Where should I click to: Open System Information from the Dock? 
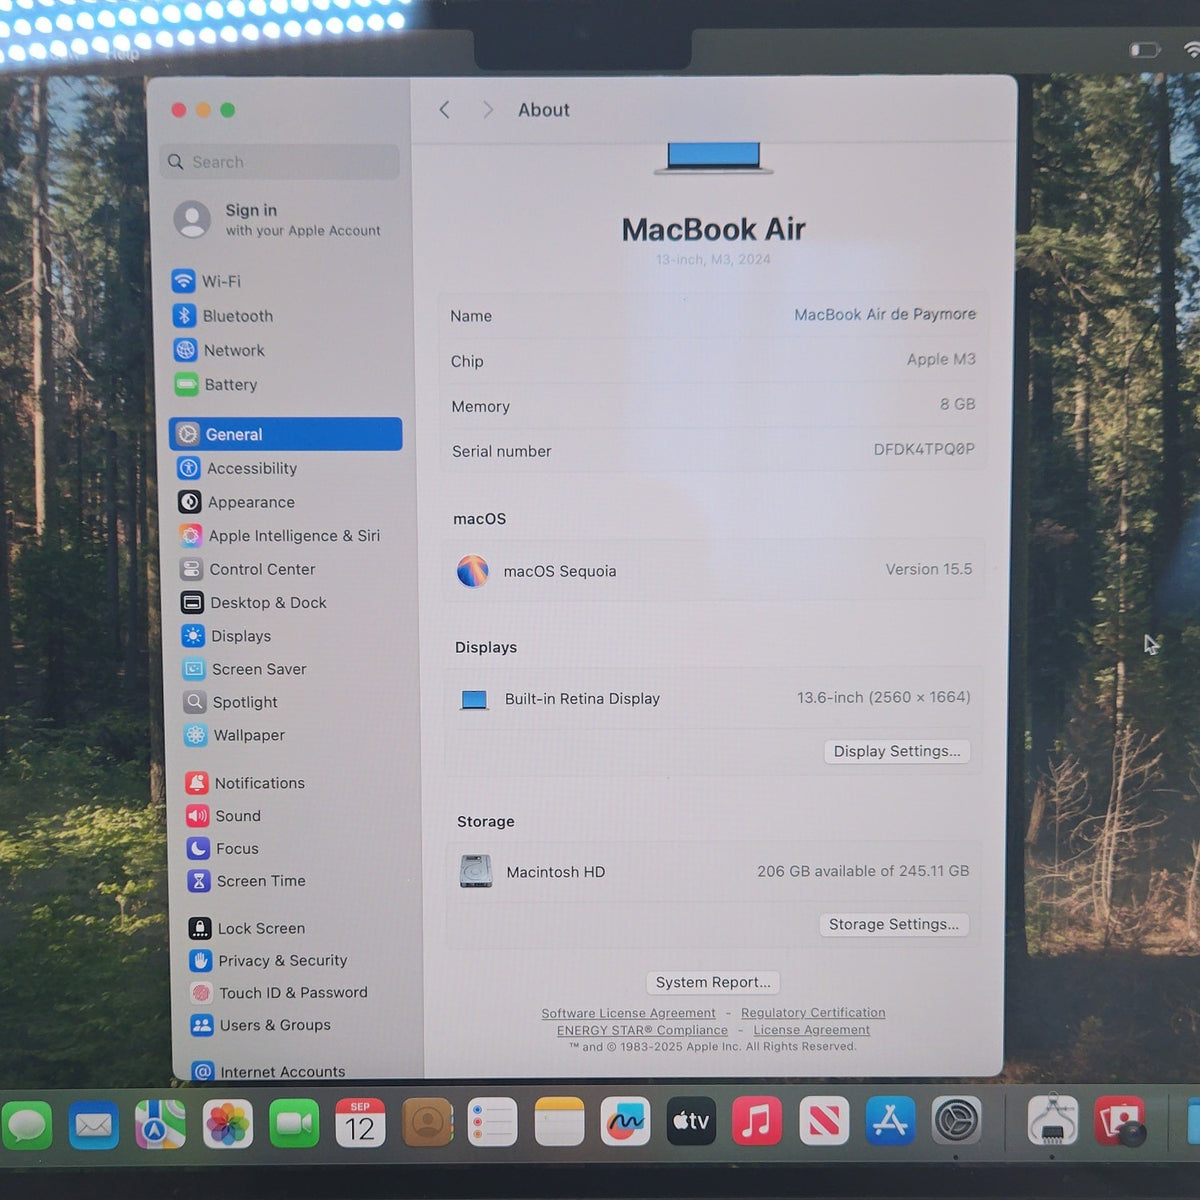(x=1052, y=1121)
